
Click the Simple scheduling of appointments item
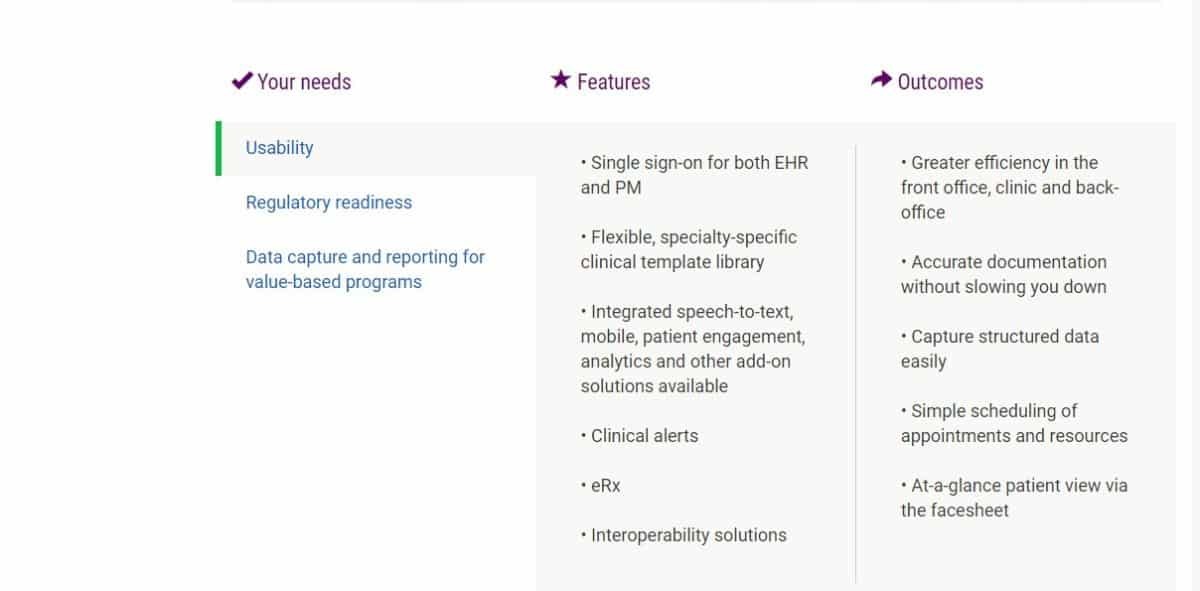pos(1013,423)
